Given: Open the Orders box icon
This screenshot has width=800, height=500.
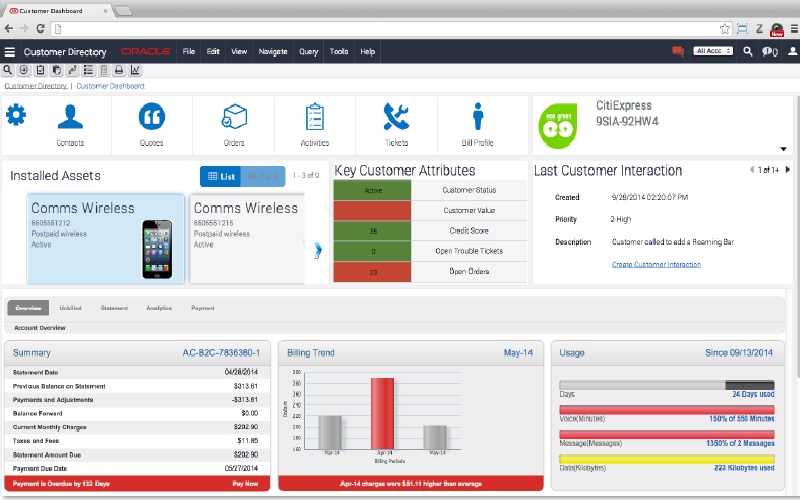Looking at the screenshot, I should [234, 116].
